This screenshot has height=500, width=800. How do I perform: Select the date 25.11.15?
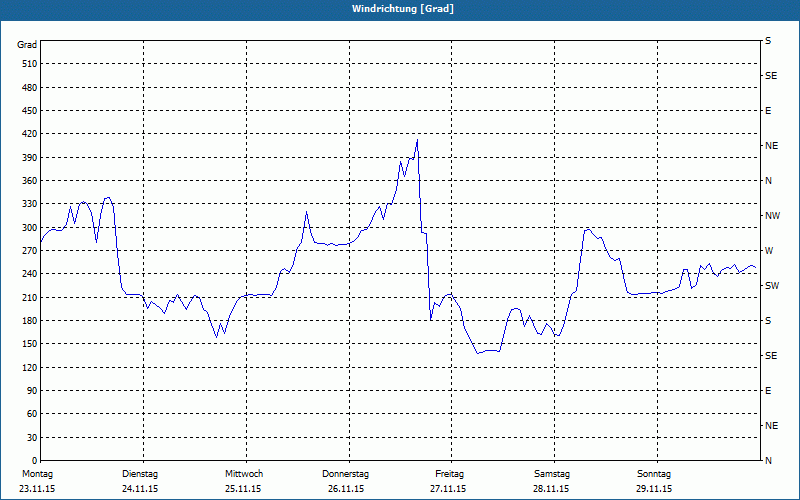point(243,489)
